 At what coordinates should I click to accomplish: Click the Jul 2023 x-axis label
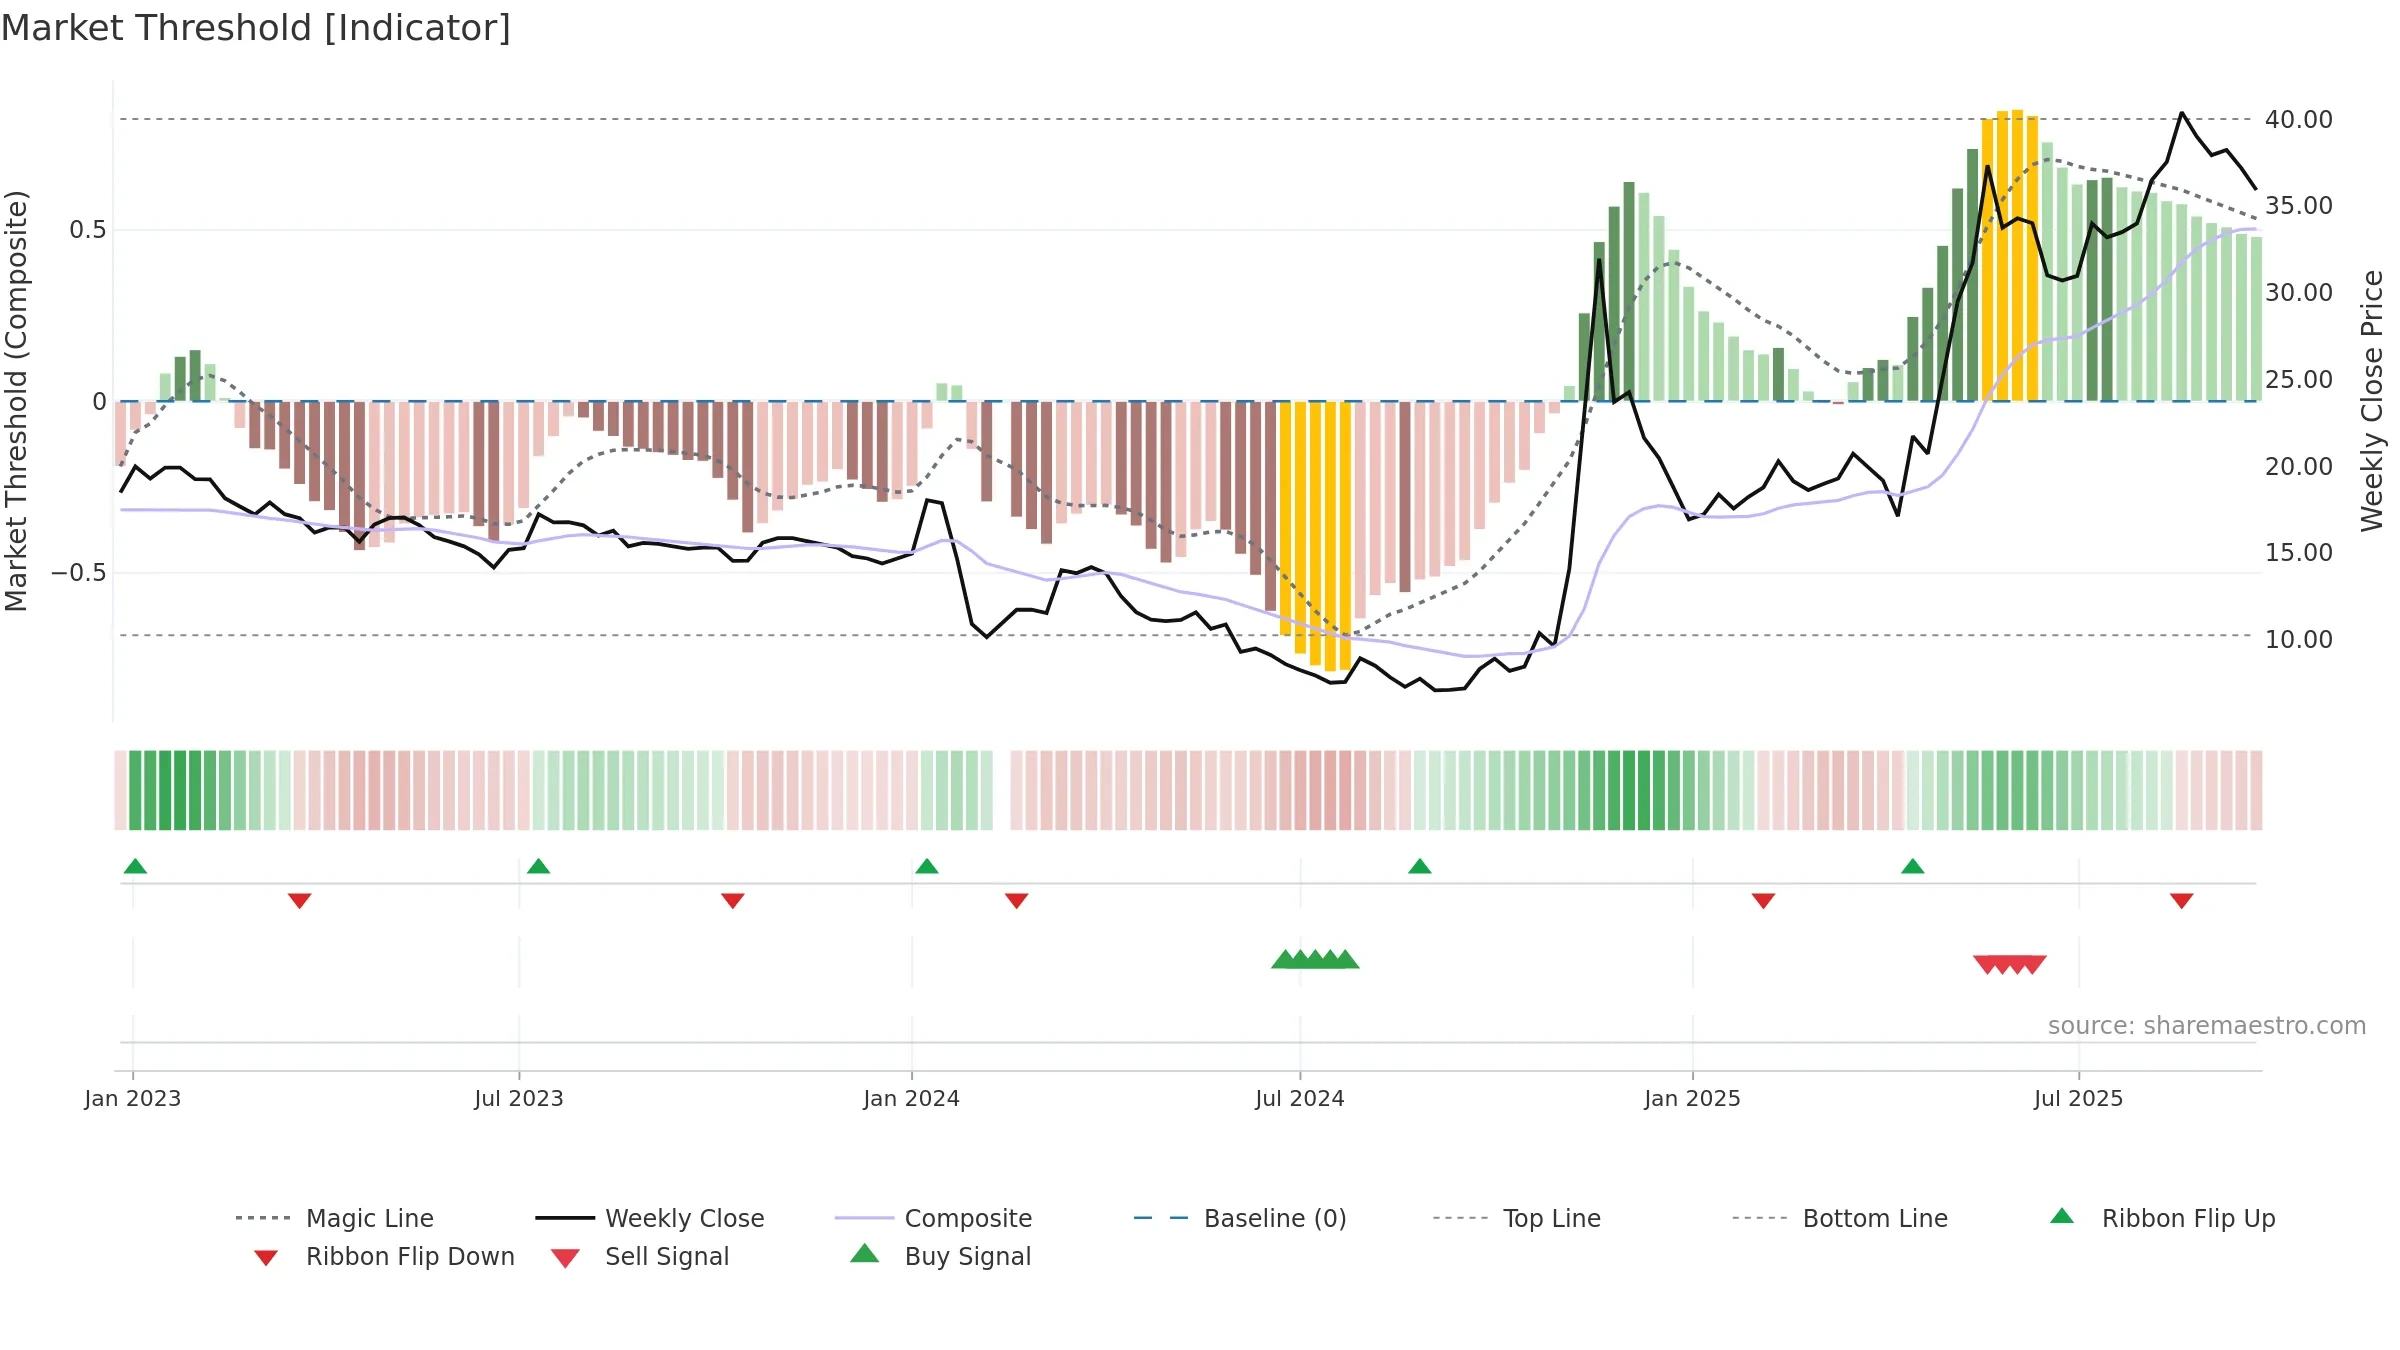[519, 1099]
